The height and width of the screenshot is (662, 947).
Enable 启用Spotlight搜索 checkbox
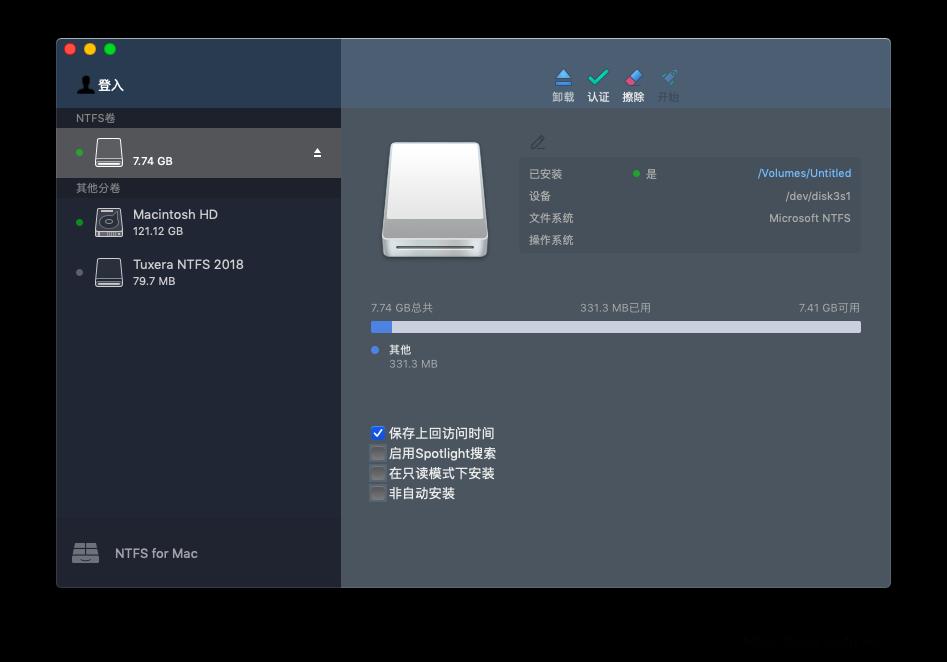tap(378, 453)
